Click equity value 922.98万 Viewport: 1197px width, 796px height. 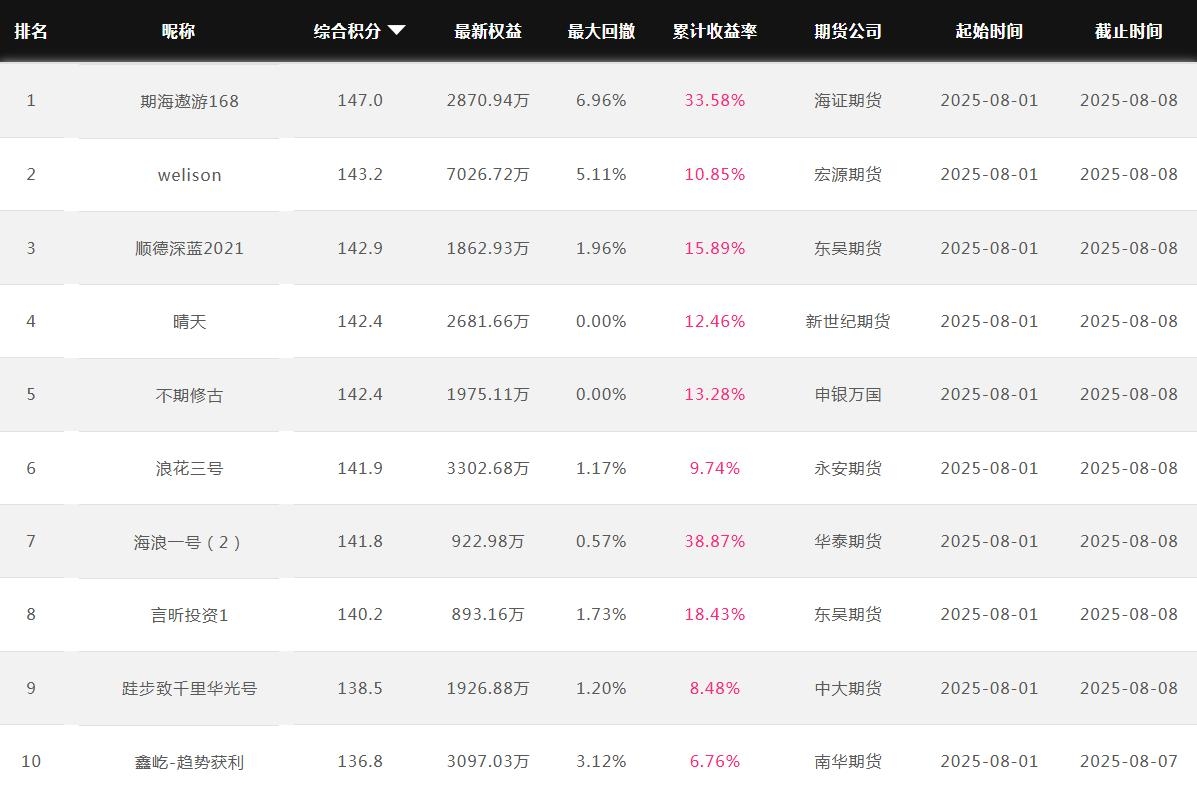point(488,541)
